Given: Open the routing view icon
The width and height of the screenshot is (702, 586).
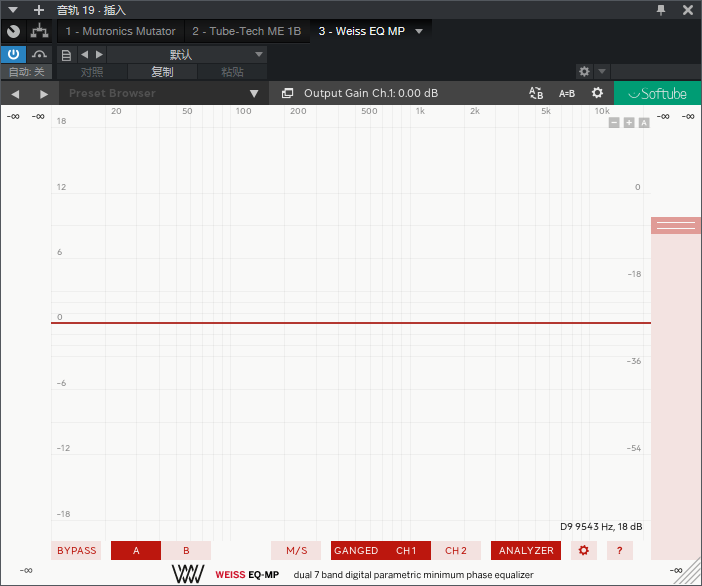Looking at the screenshot, I should click(39, 31).
